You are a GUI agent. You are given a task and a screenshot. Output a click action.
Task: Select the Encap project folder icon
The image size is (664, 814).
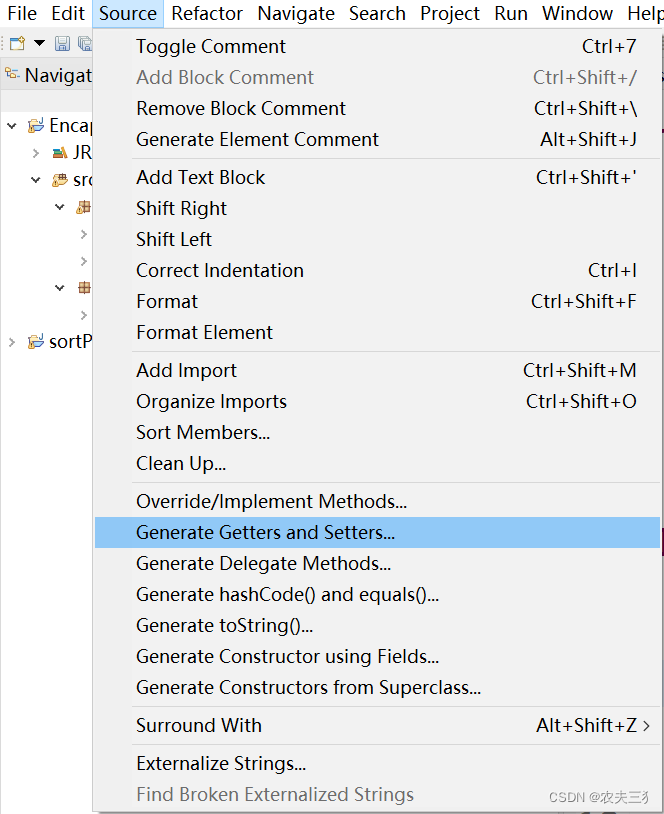36,126
